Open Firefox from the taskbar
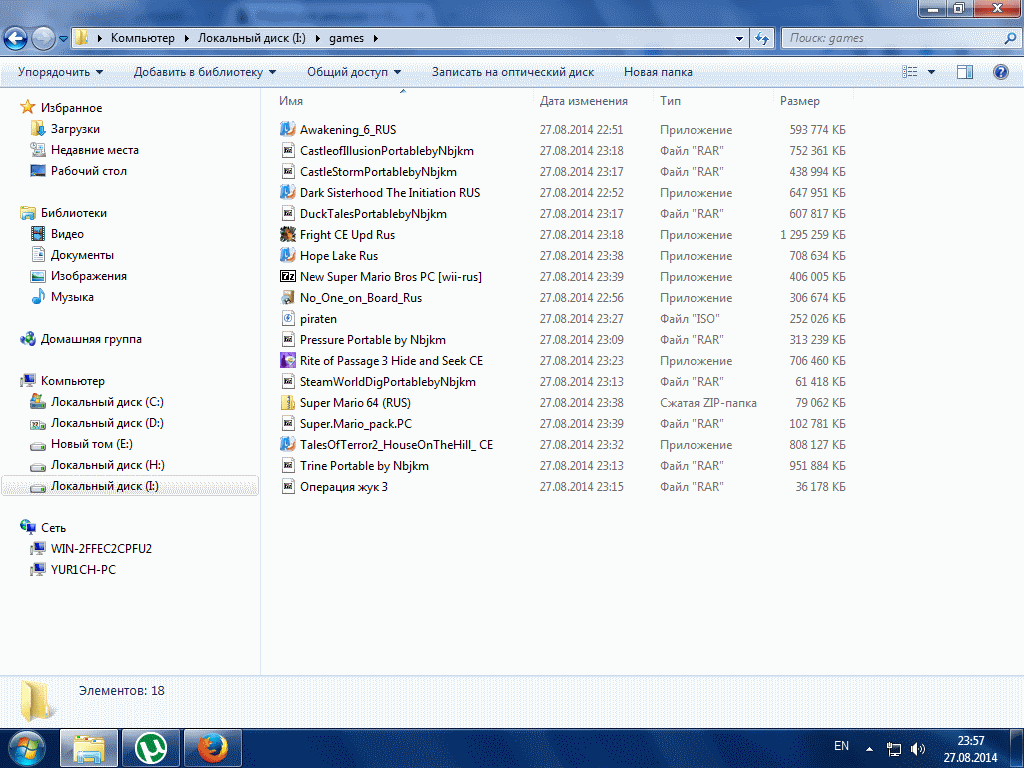 click(x=213, y=748)
